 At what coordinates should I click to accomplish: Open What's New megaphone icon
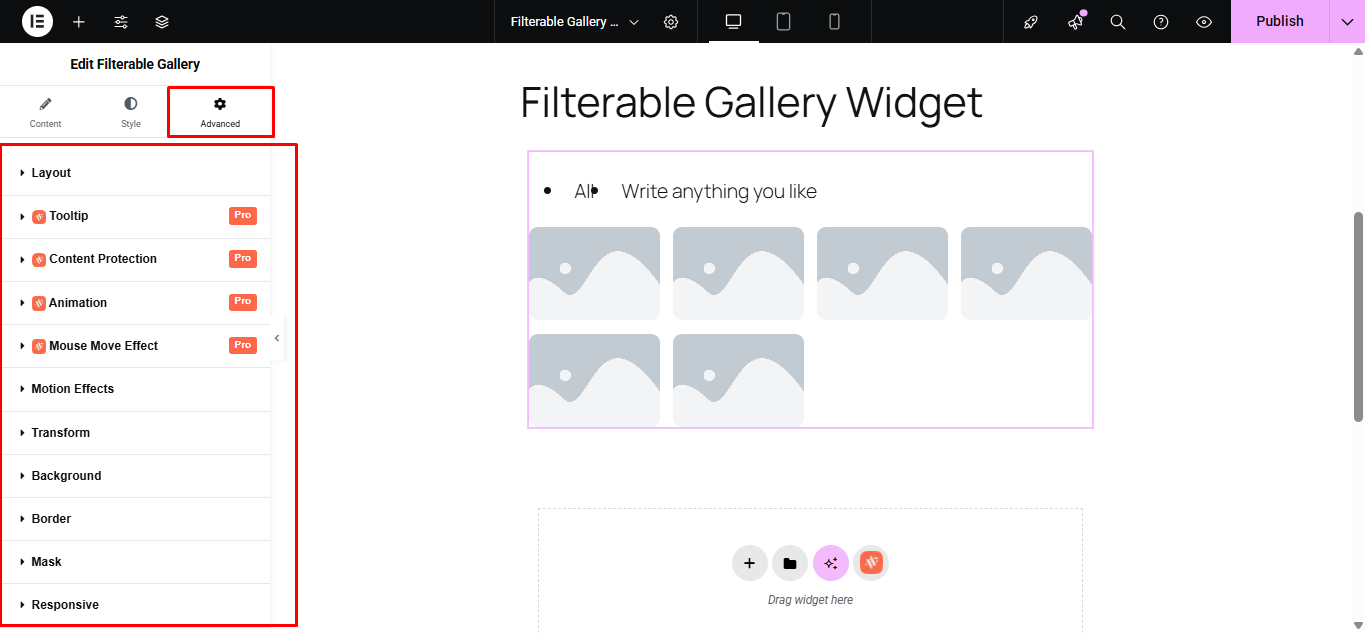coord(1075,21)
